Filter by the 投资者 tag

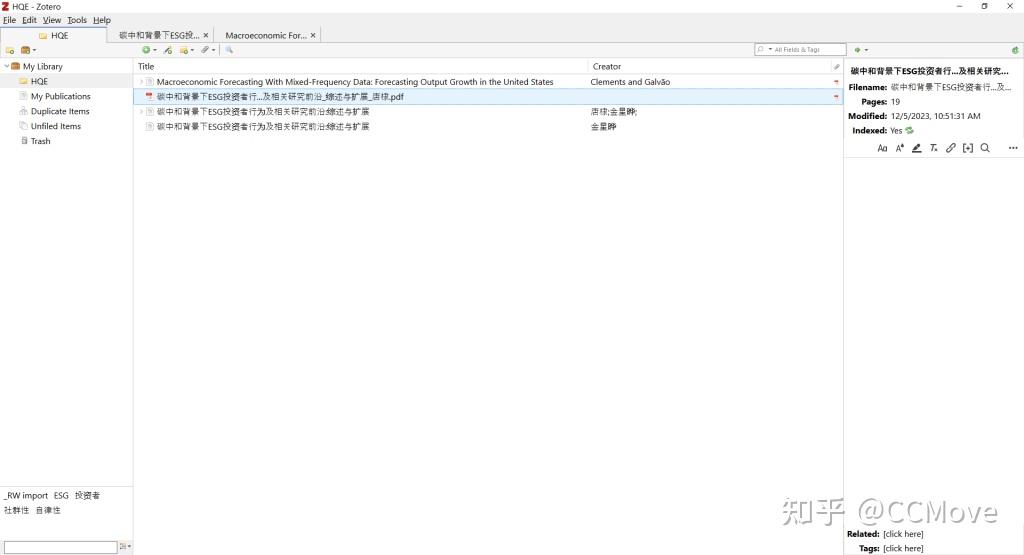tap(87, 496)
